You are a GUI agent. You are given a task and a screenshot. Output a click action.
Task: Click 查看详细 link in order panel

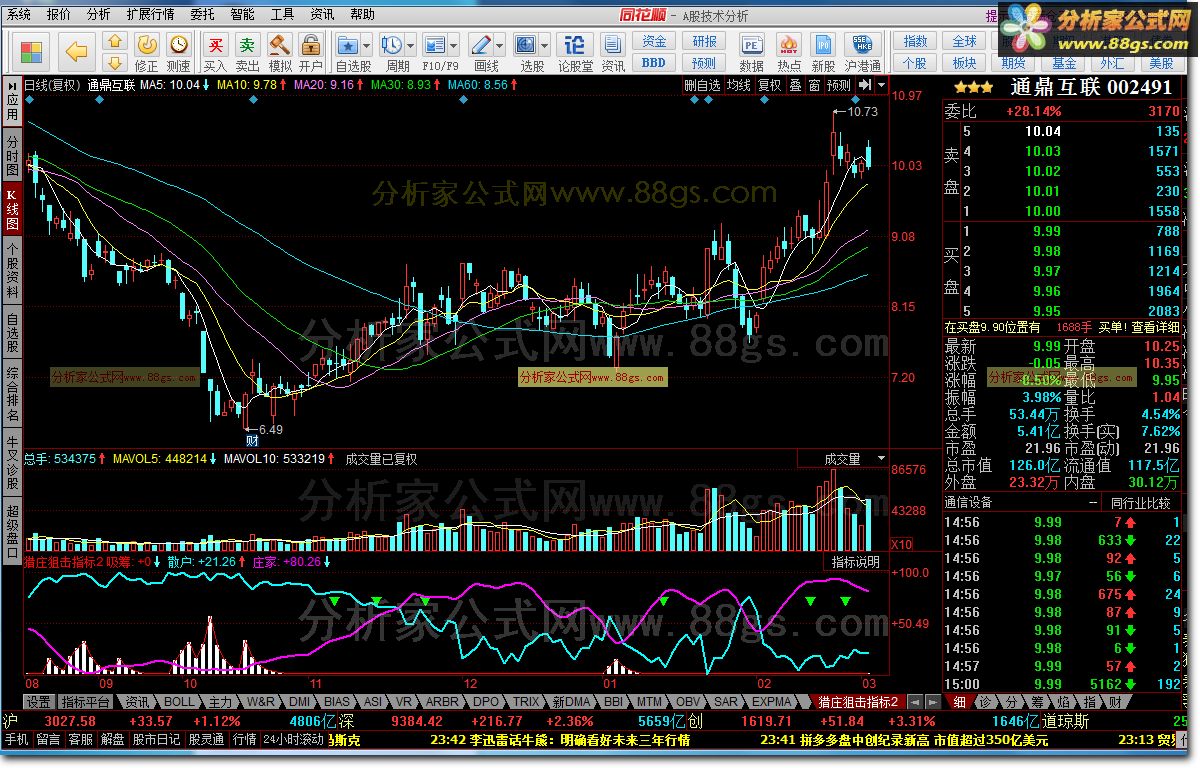point(1157,327)
